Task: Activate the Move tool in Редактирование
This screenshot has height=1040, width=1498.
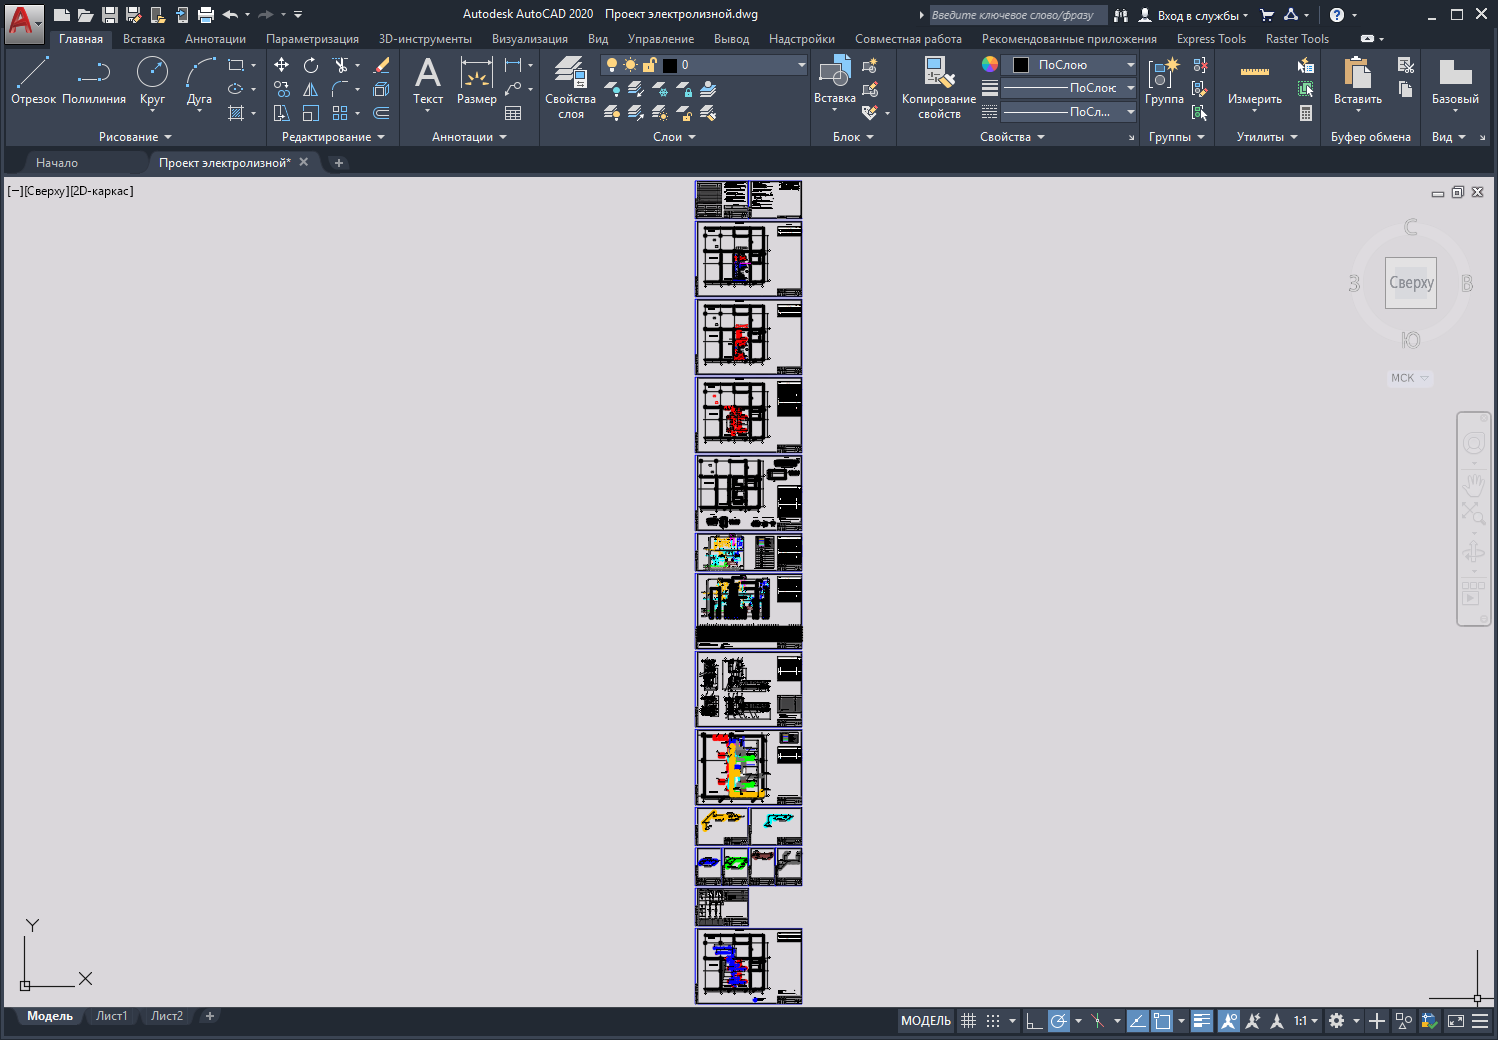Action: click(281, 65)
